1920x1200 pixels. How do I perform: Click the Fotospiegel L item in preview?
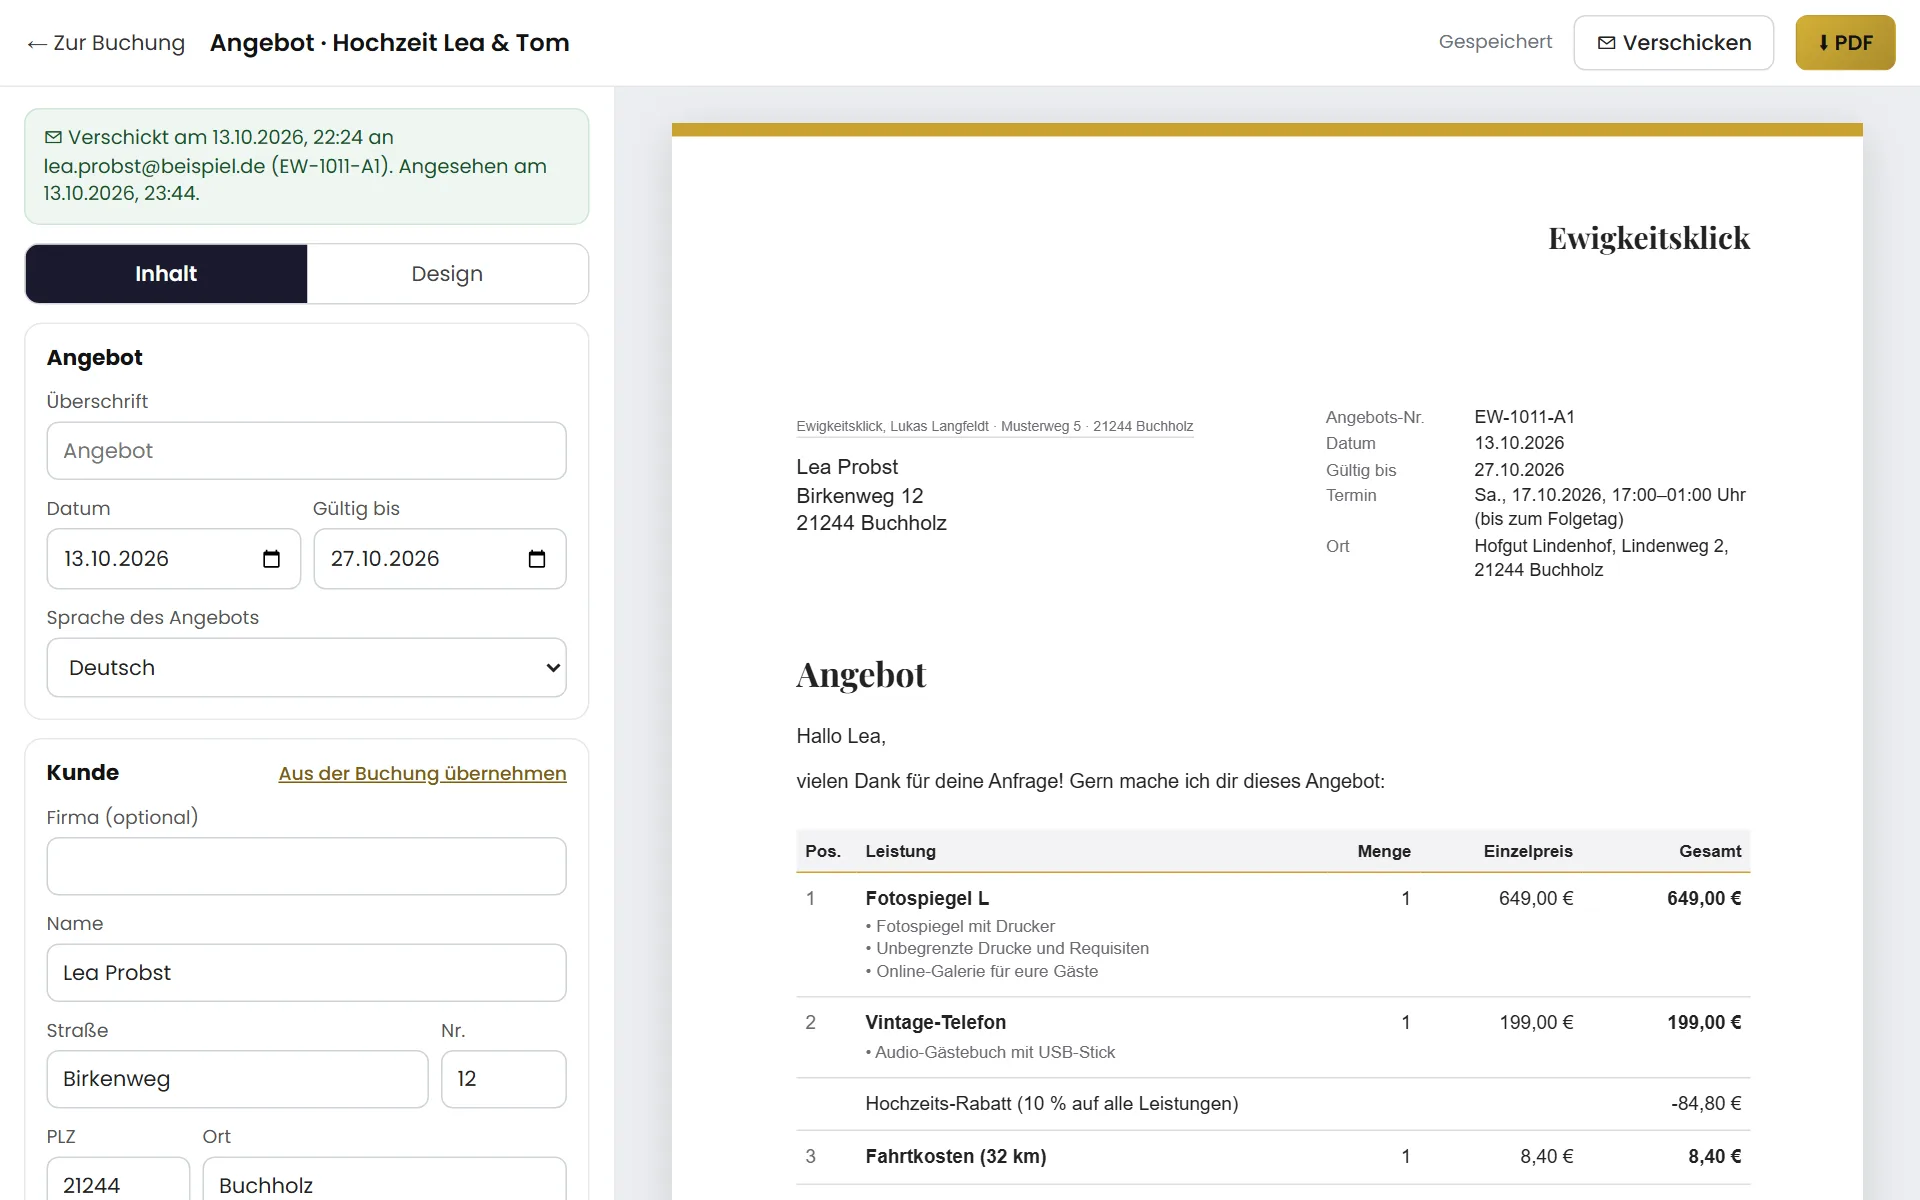click(x=927, y=899)
